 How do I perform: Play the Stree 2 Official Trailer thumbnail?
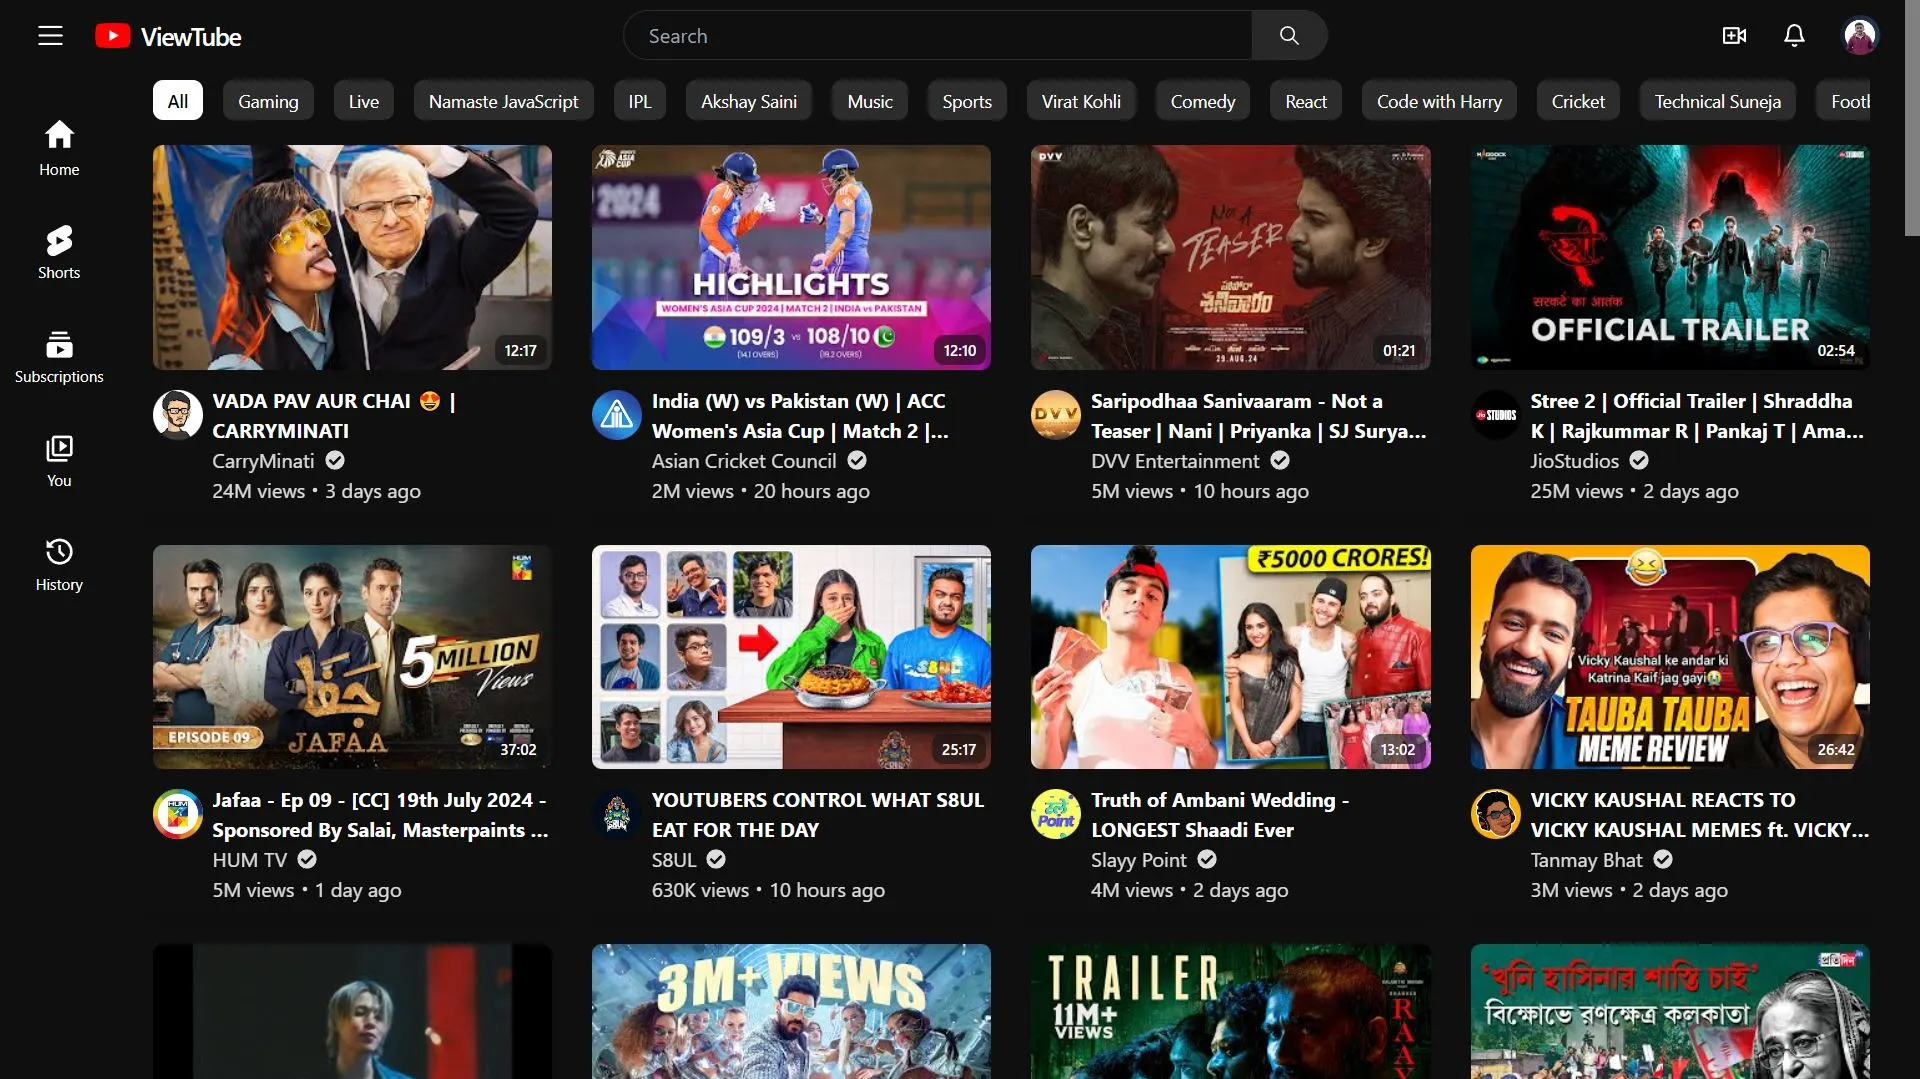pos(1670,257)
